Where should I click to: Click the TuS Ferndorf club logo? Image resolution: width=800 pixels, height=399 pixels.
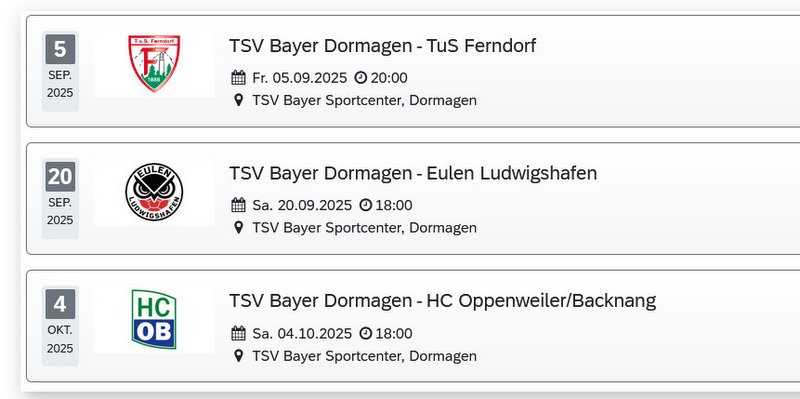tap(154, 63)
